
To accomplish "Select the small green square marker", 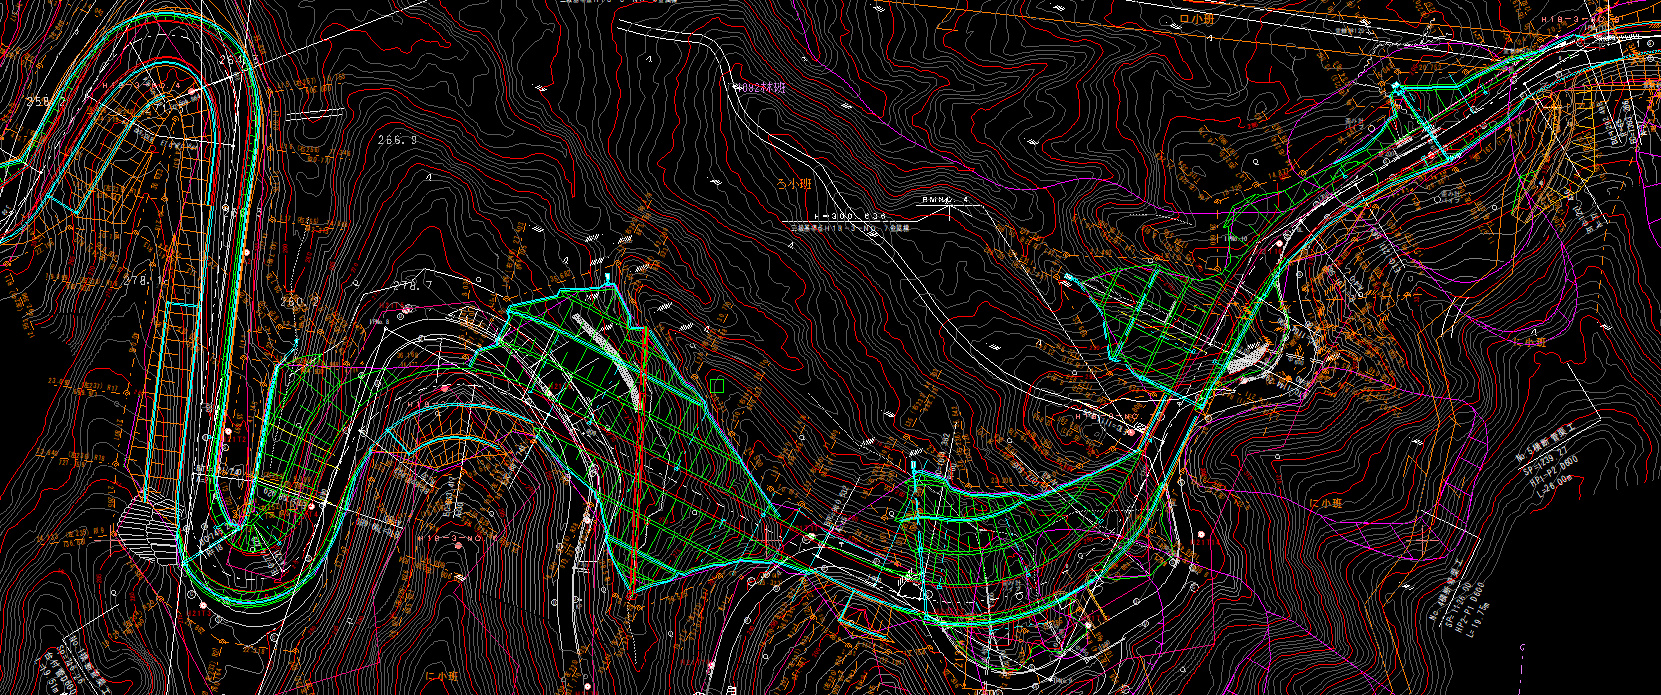I will click(x=716, y=385).
